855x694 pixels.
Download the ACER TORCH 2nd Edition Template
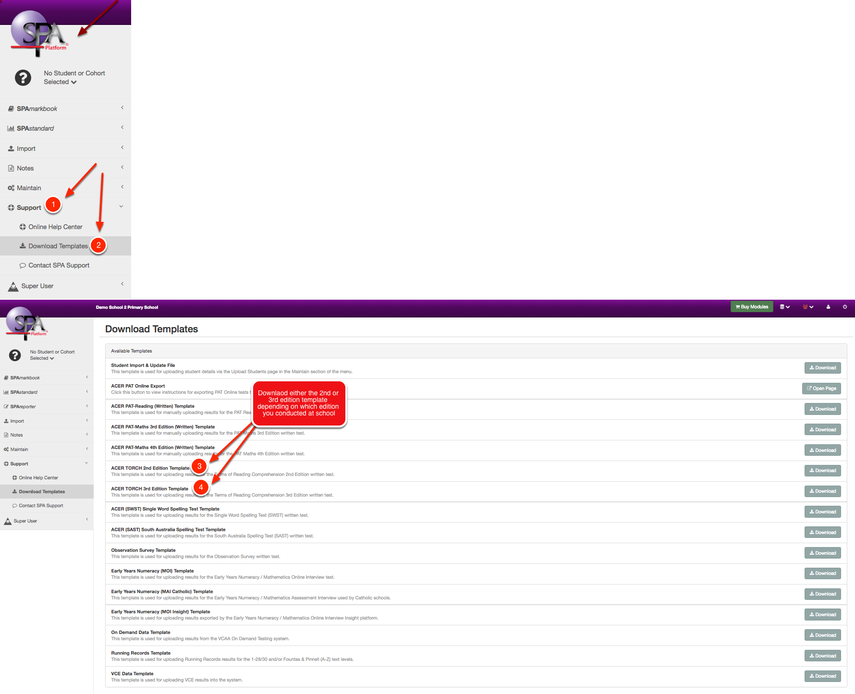click(821, 470)
